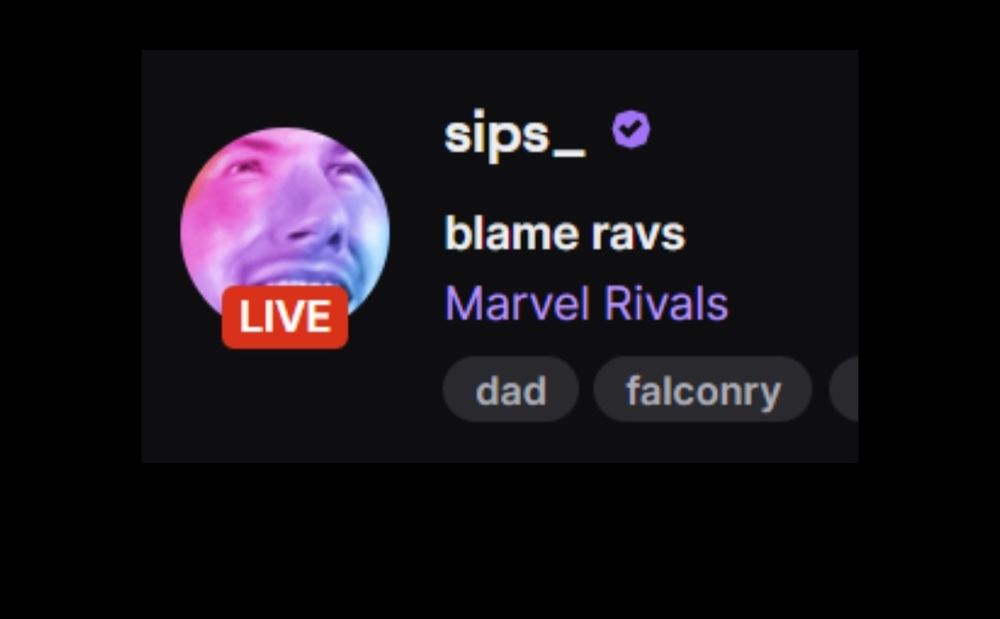Open the Marvel Rivals category link

click(x=586, y=303)
